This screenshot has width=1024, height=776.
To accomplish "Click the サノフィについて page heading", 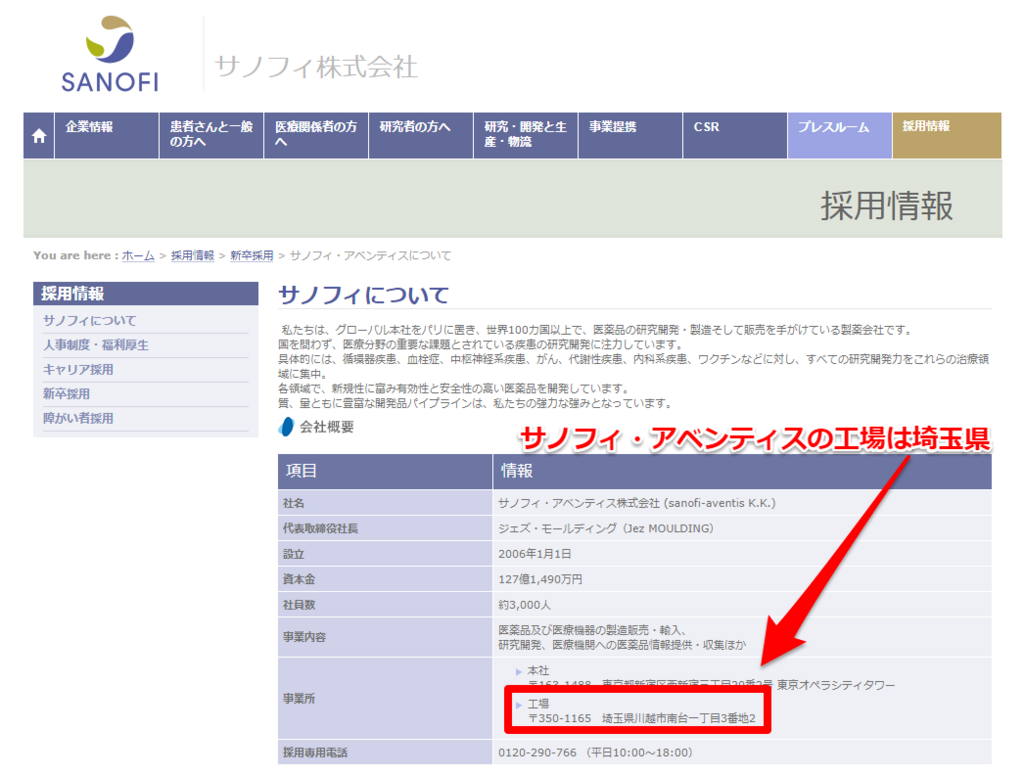I will (364, 295).
